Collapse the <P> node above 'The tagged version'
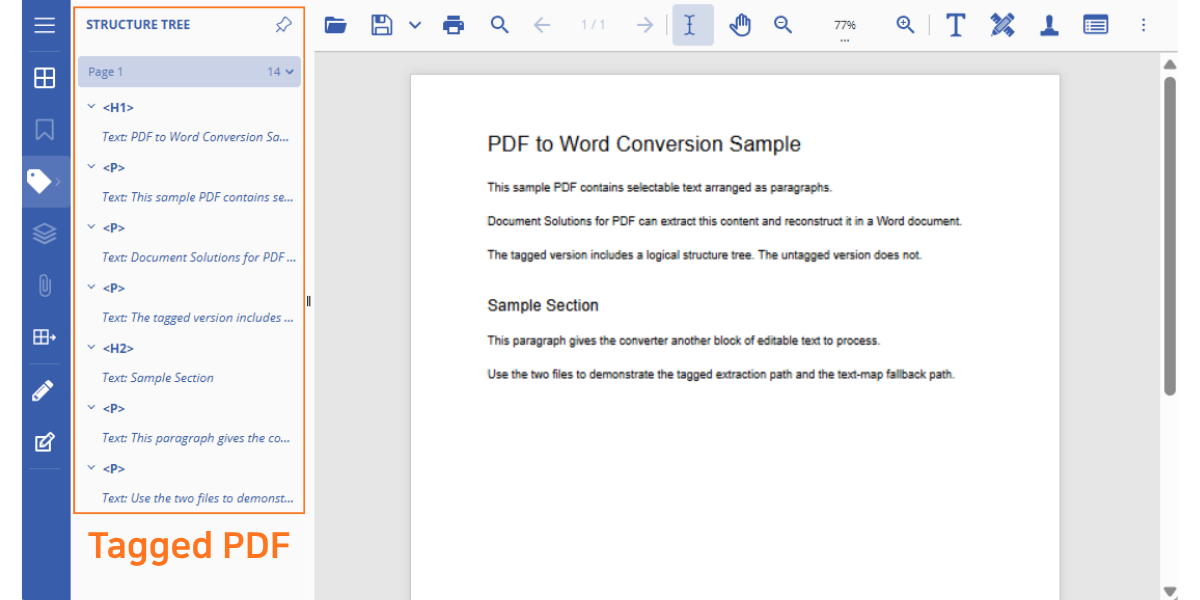The width and height of the screenshot is (1200, 600). pyautogui.click(x=91, y=286)
